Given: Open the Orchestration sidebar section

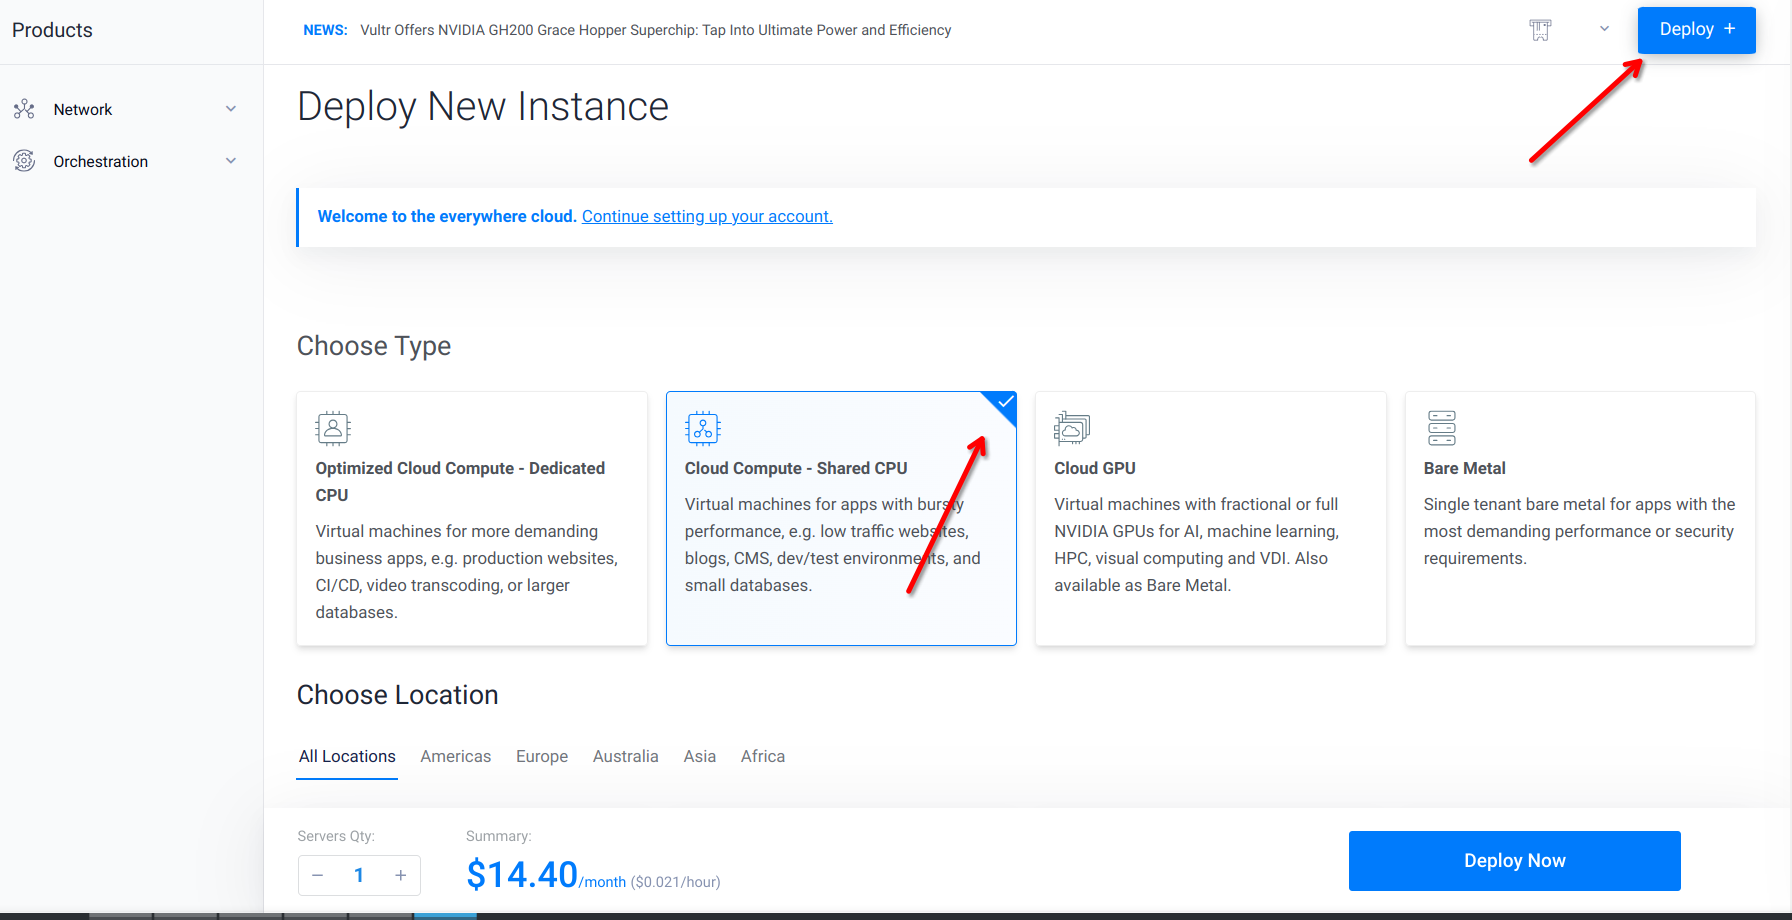Looking at the screenshot, I should (131, 161).
